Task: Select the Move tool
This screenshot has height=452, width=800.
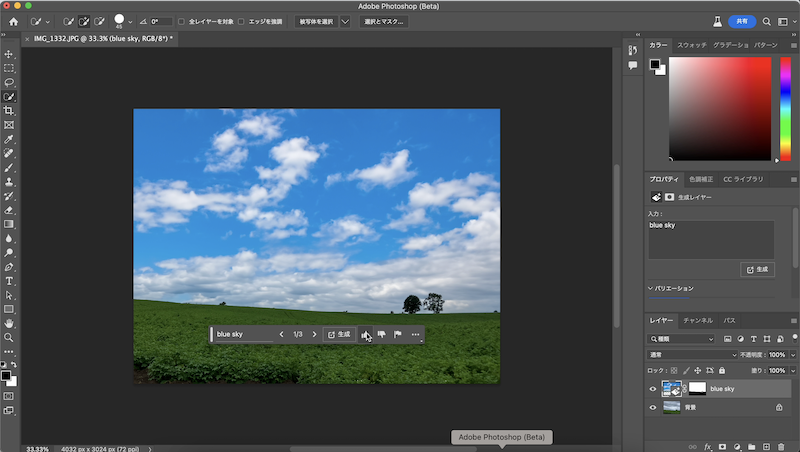Action: (x=9, y=54)
